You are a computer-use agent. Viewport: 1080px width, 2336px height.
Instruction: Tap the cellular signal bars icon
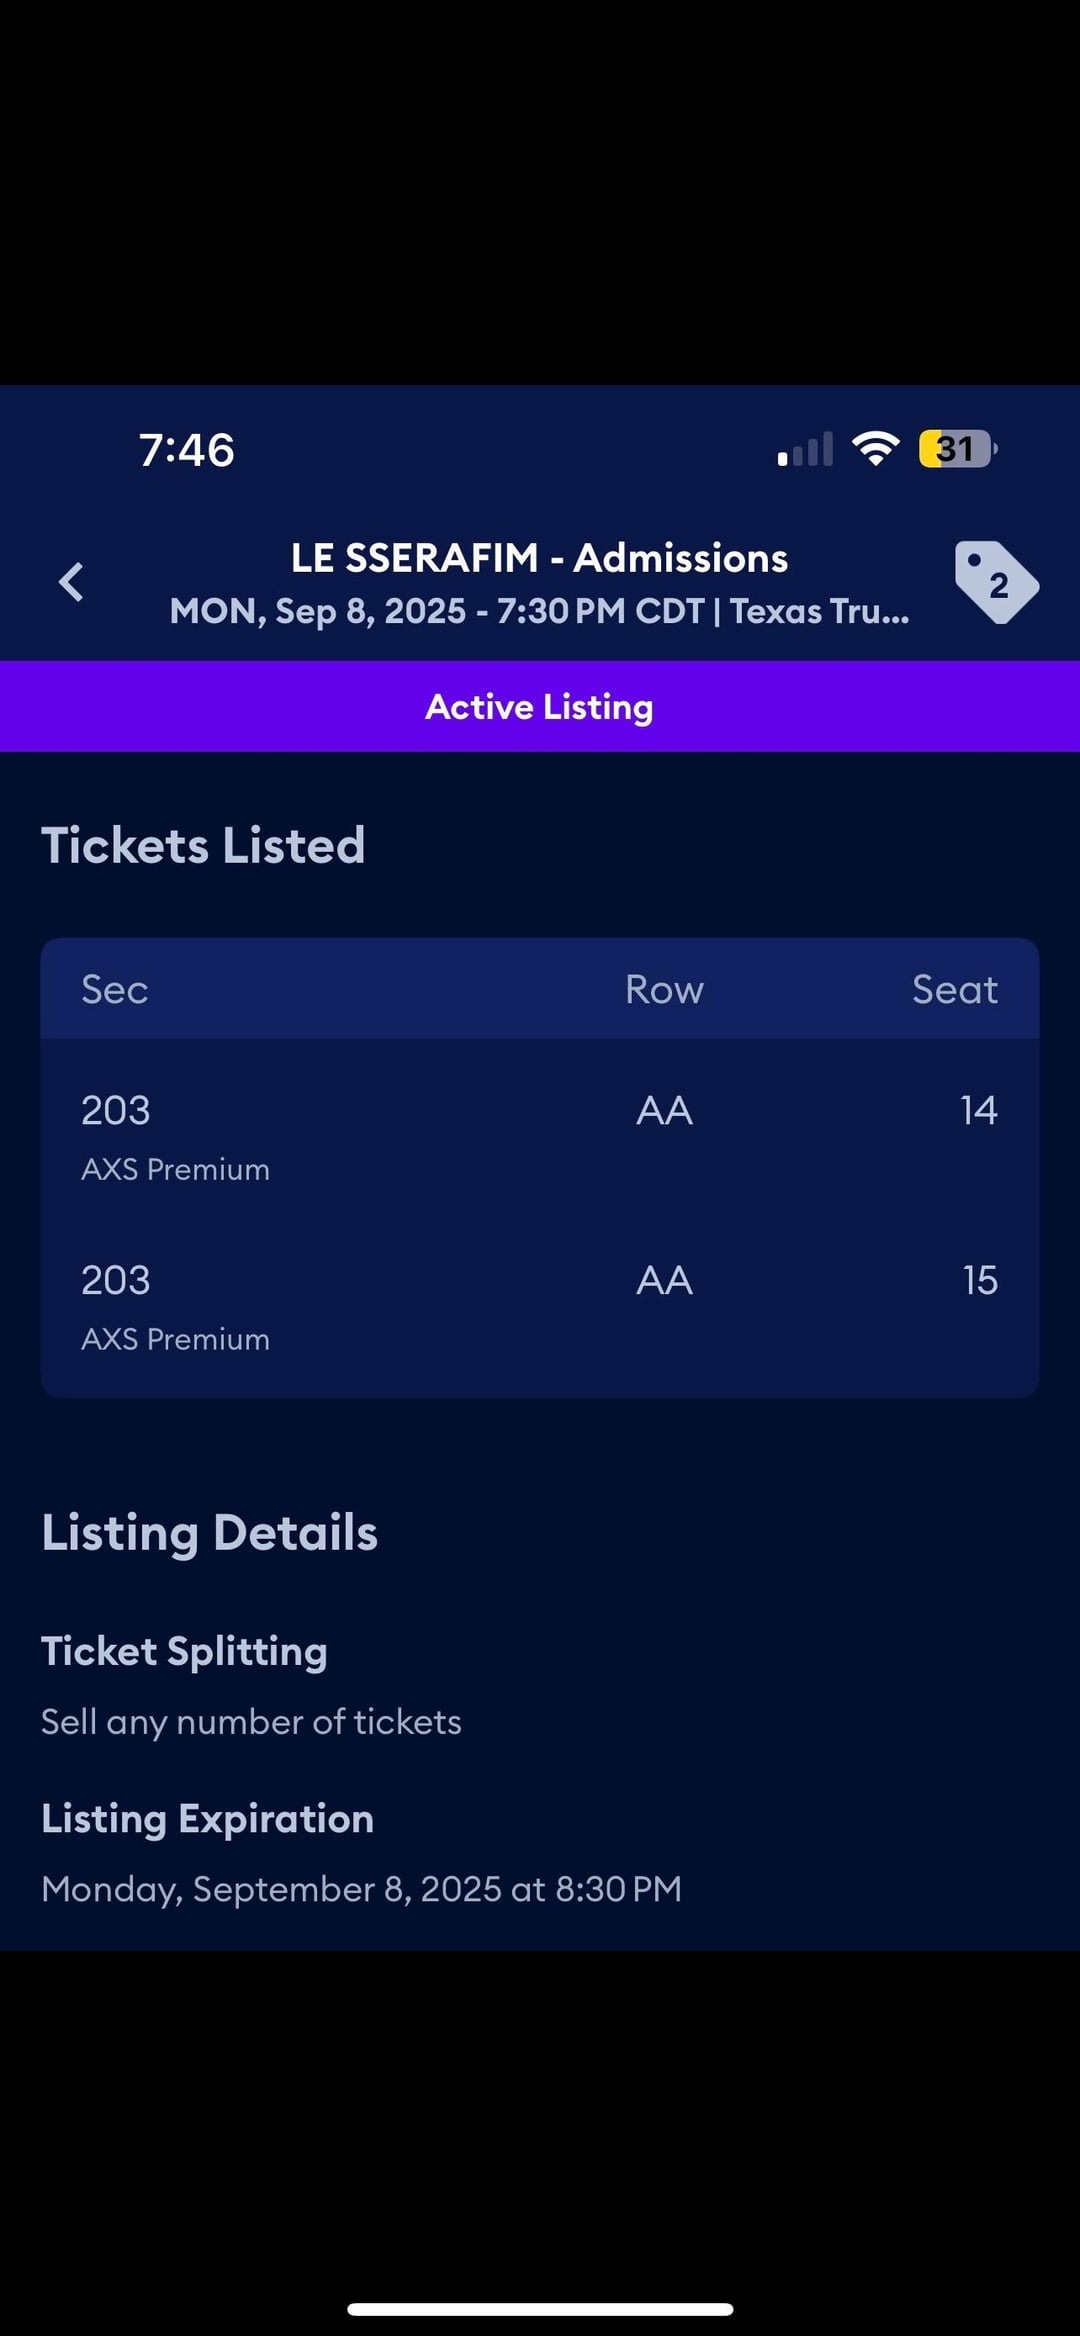805,450
